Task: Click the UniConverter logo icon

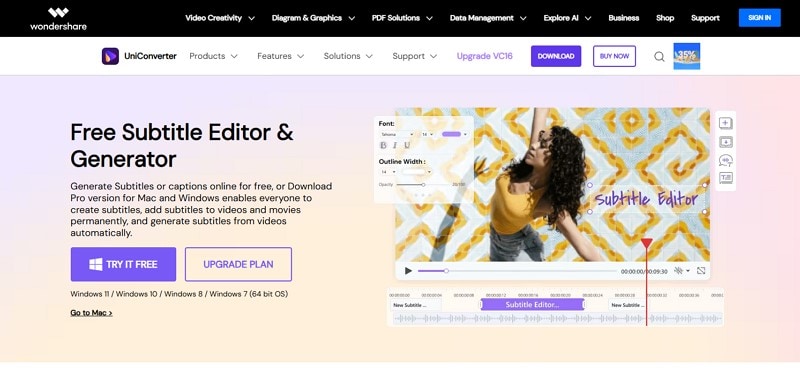Action: point(110,56)
